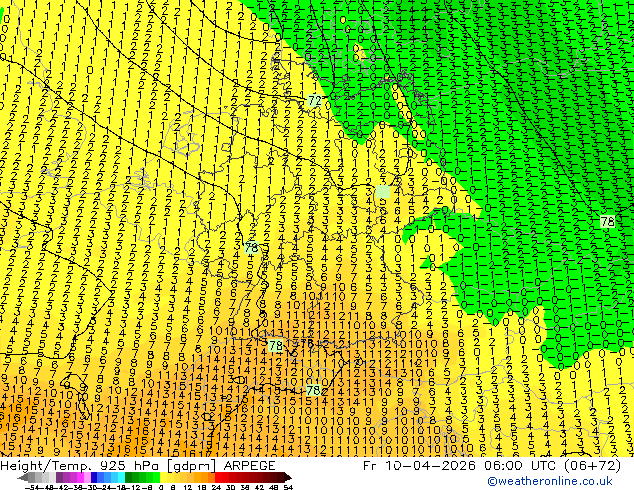Click the '54' label under the color scale
This screenshot has width=634, height=490.
click(x=288, y=488)
